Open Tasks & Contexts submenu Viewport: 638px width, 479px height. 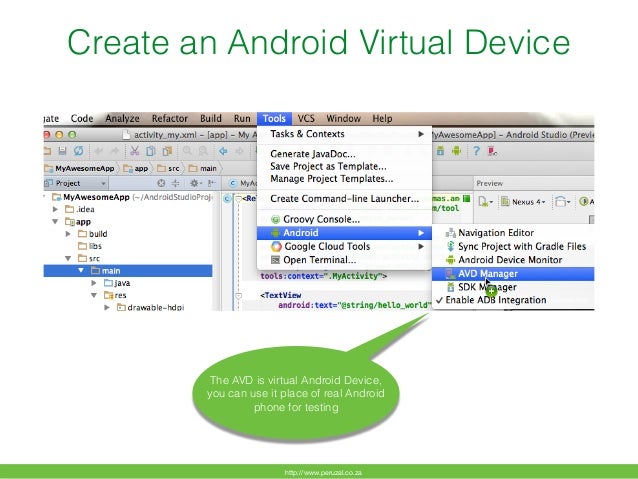point(344,134)
